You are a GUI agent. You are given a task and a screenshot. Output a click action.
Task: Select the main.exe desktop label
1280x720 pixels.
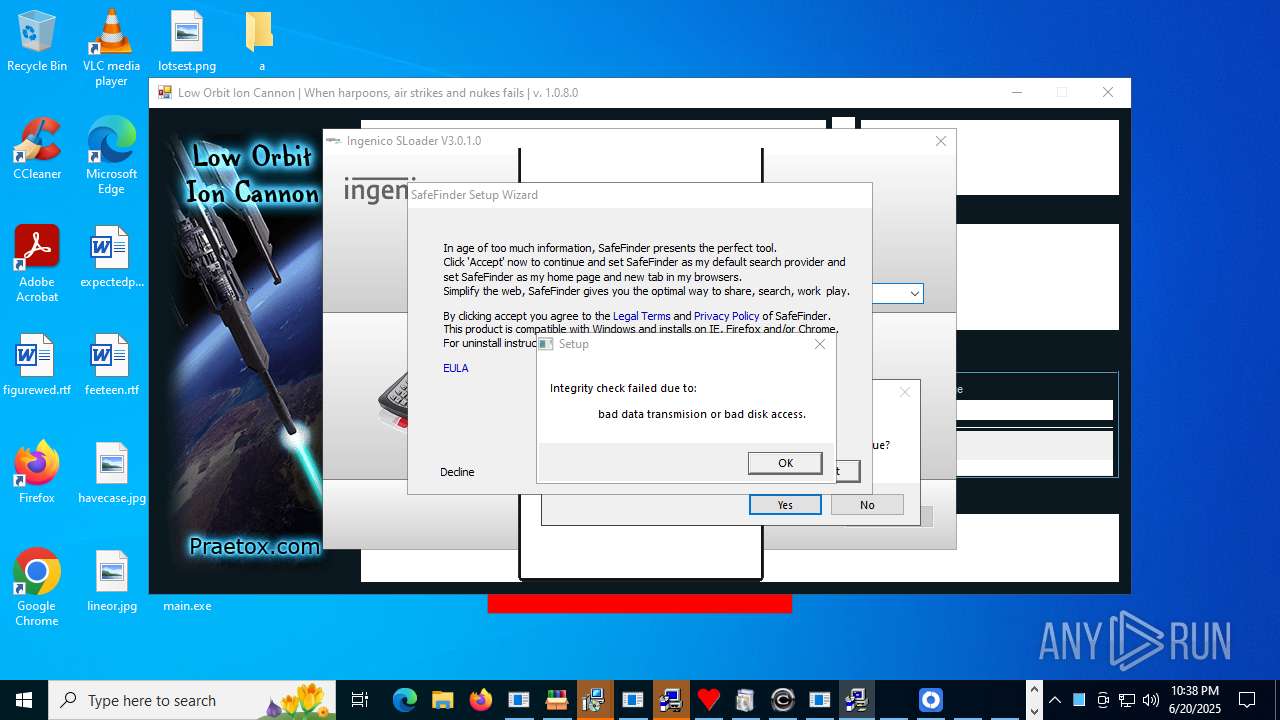[x=187, y=606]
